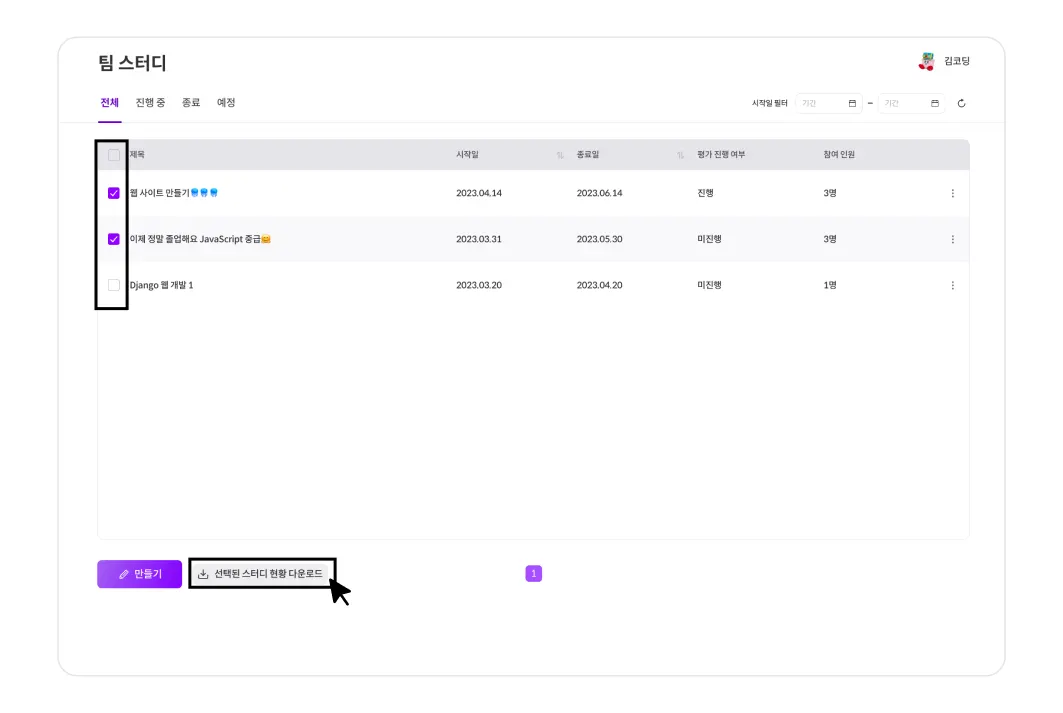The width and height of the screenshot is (1063, 713).
Task: Open more options for JavaScript 중급 row
Action: coord(952,239)
